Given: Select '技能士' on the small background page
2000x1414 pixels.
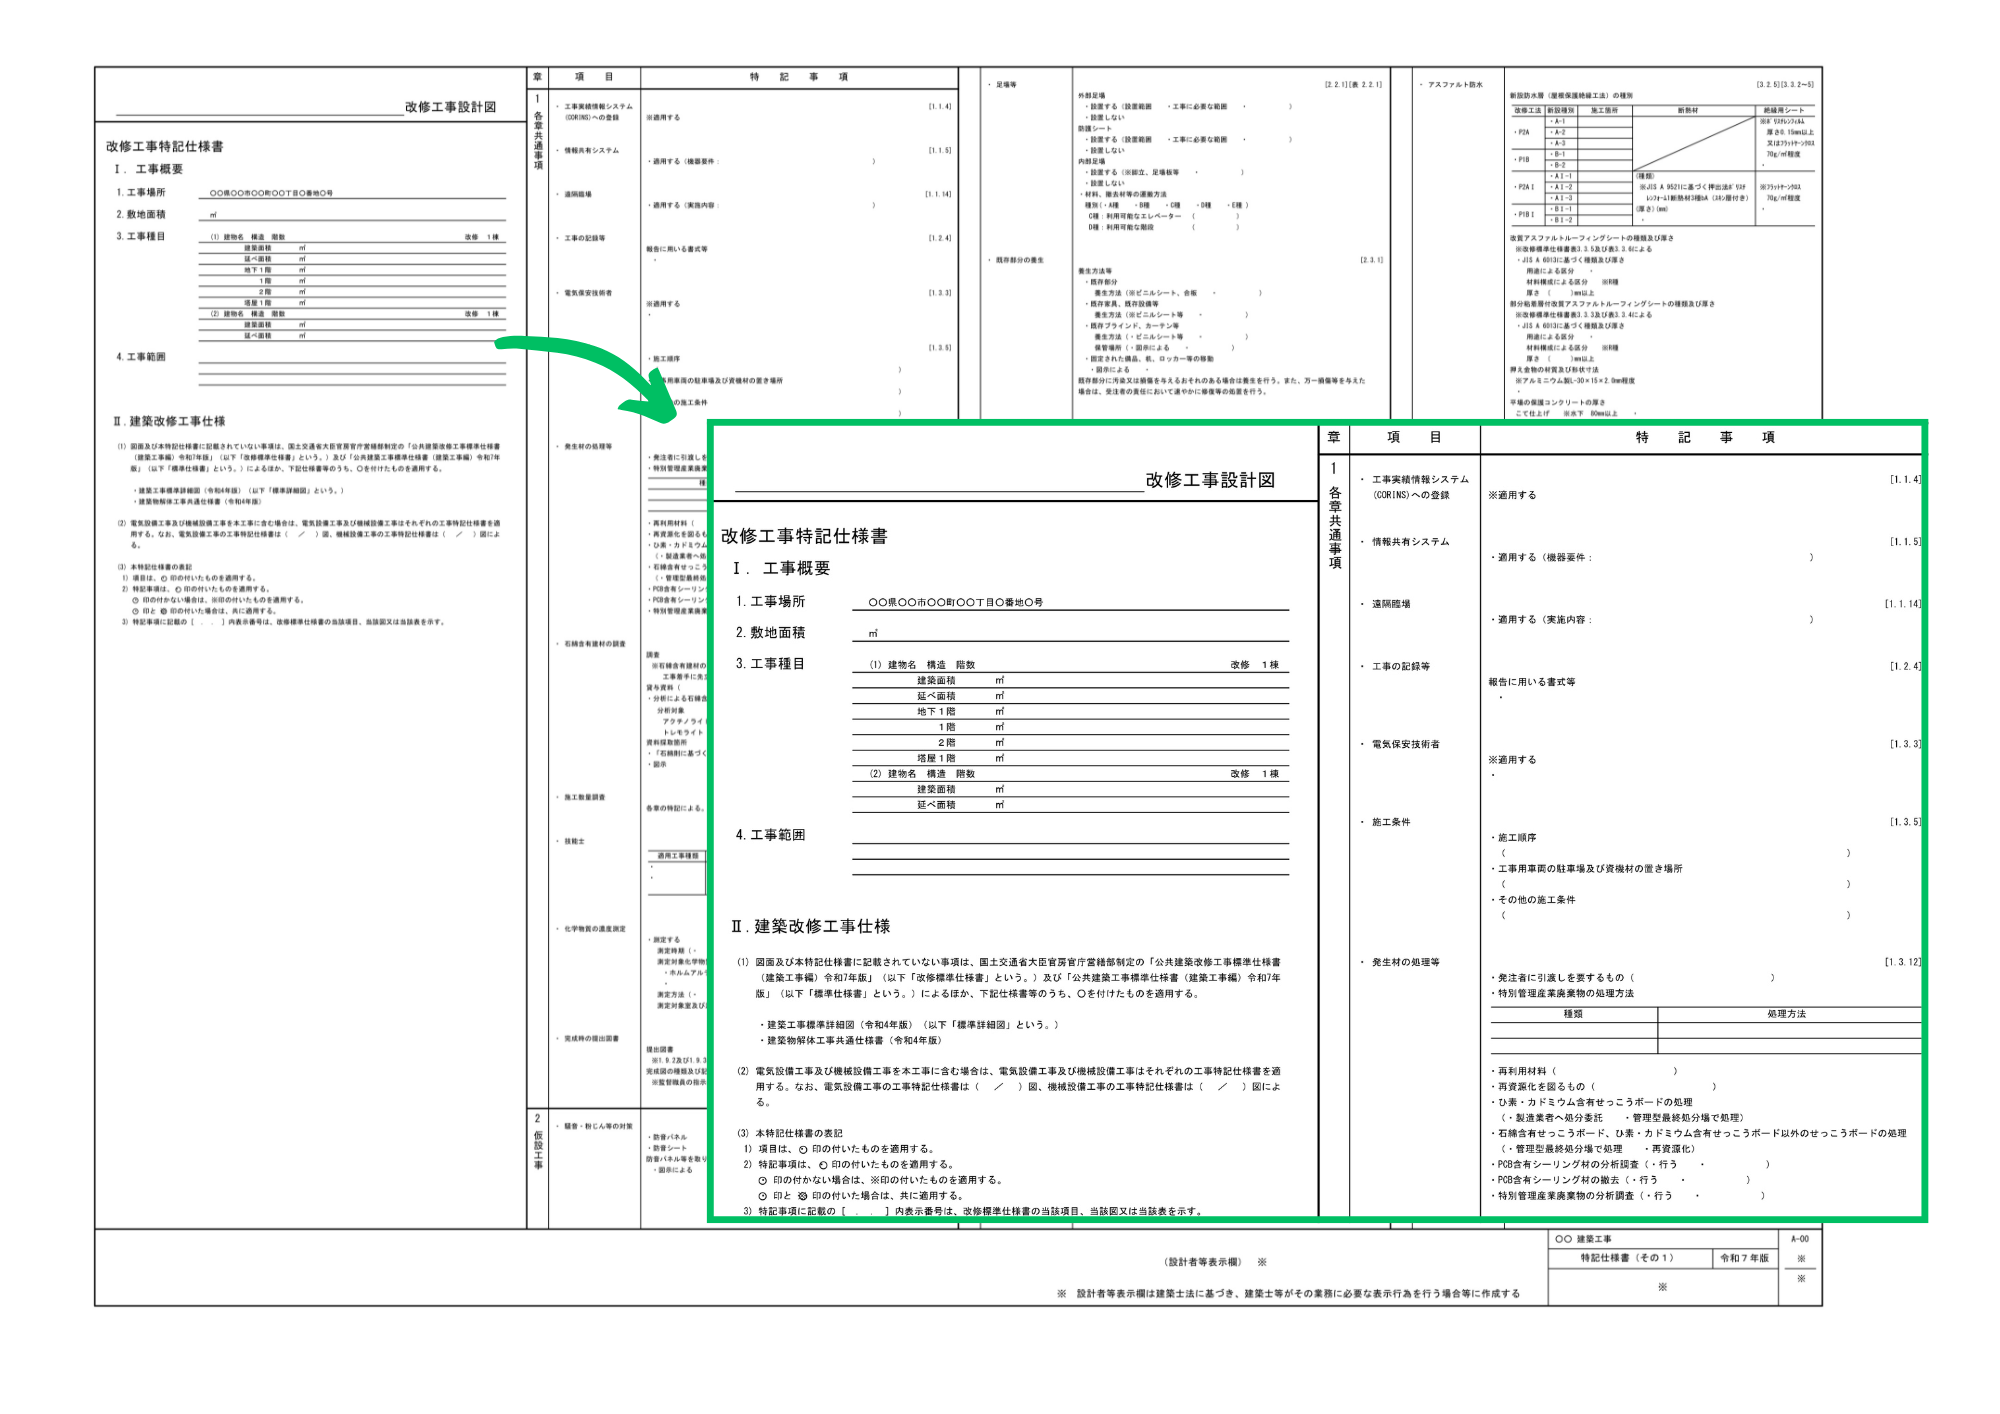Looking at the screenshot, I should click(574, 841).
